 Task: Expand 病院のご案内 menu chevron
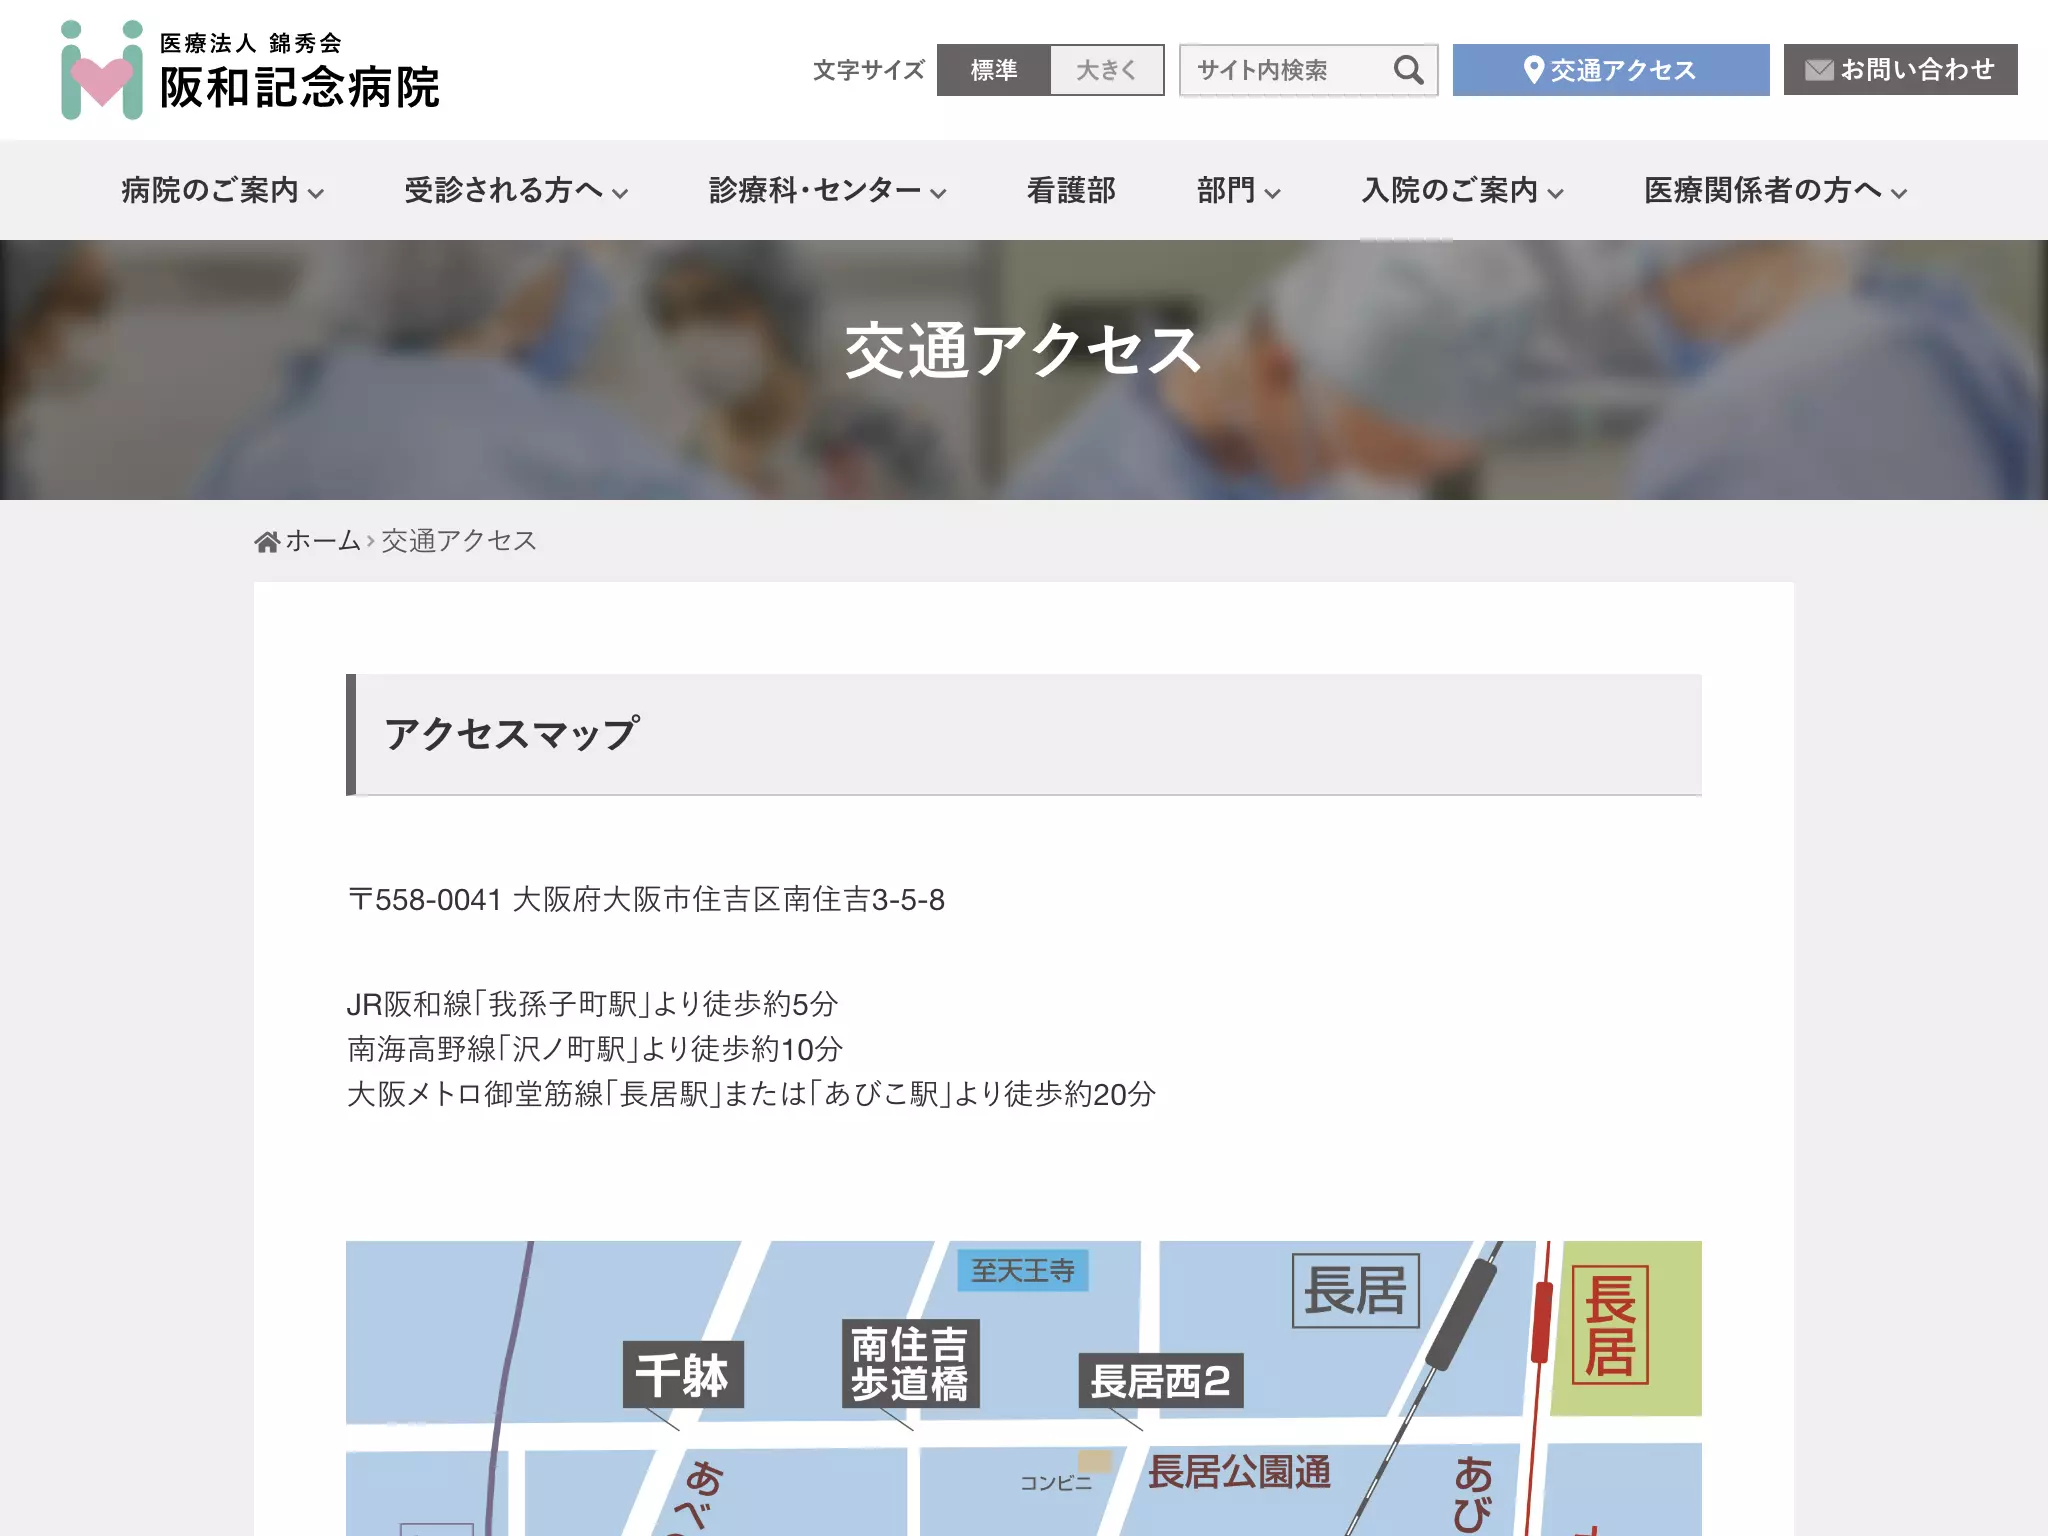(316, 193)
